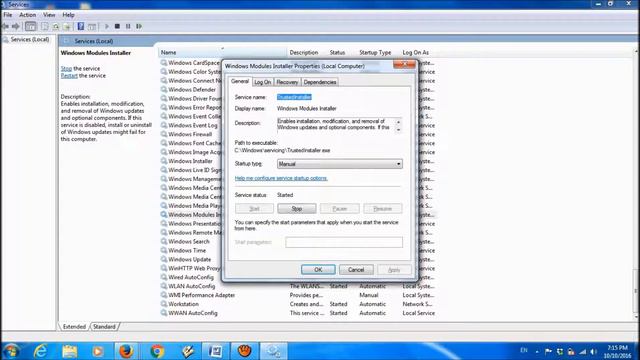The image size is (640, 360).
Task: Open the Help menu
Action: 68,15
